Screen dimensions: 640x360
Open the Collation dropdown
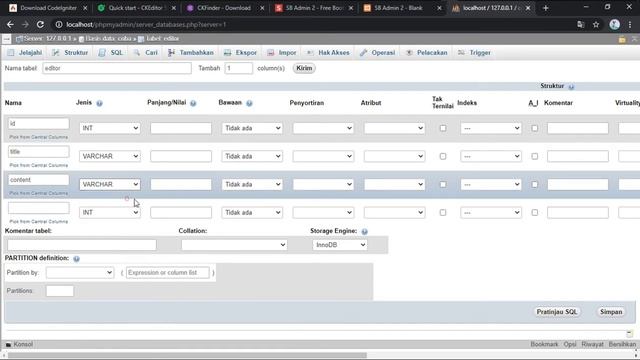234,245
